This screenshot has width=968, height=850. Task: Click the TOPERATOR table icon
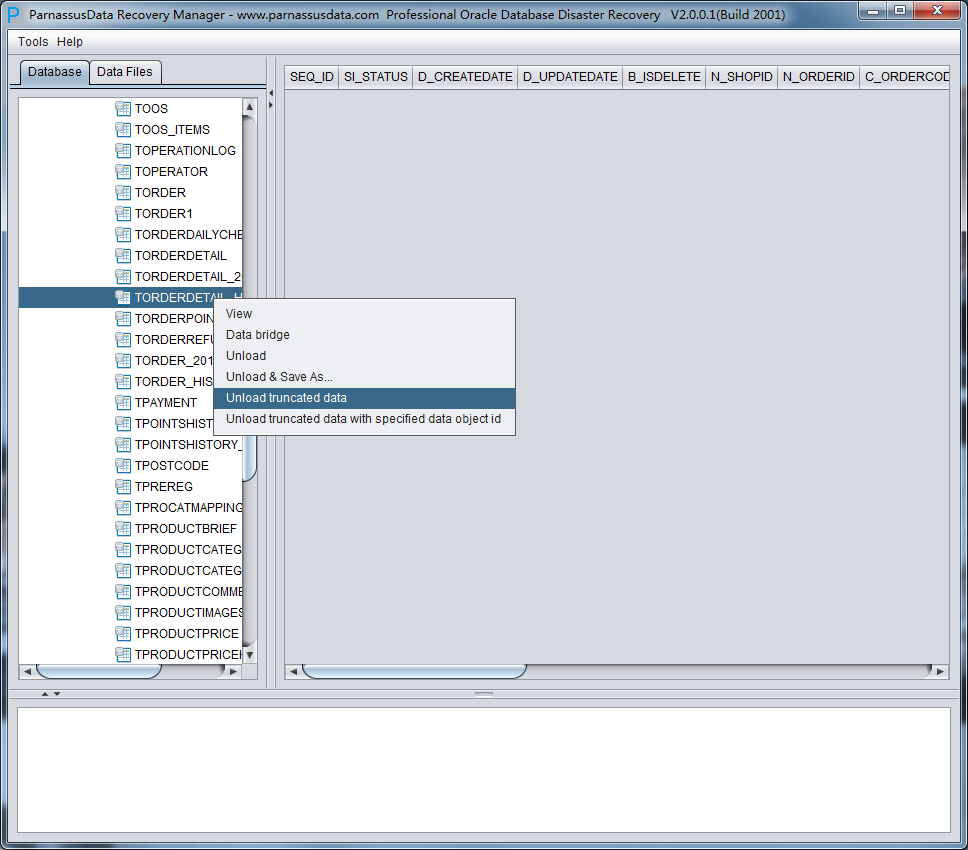(123, 171)
